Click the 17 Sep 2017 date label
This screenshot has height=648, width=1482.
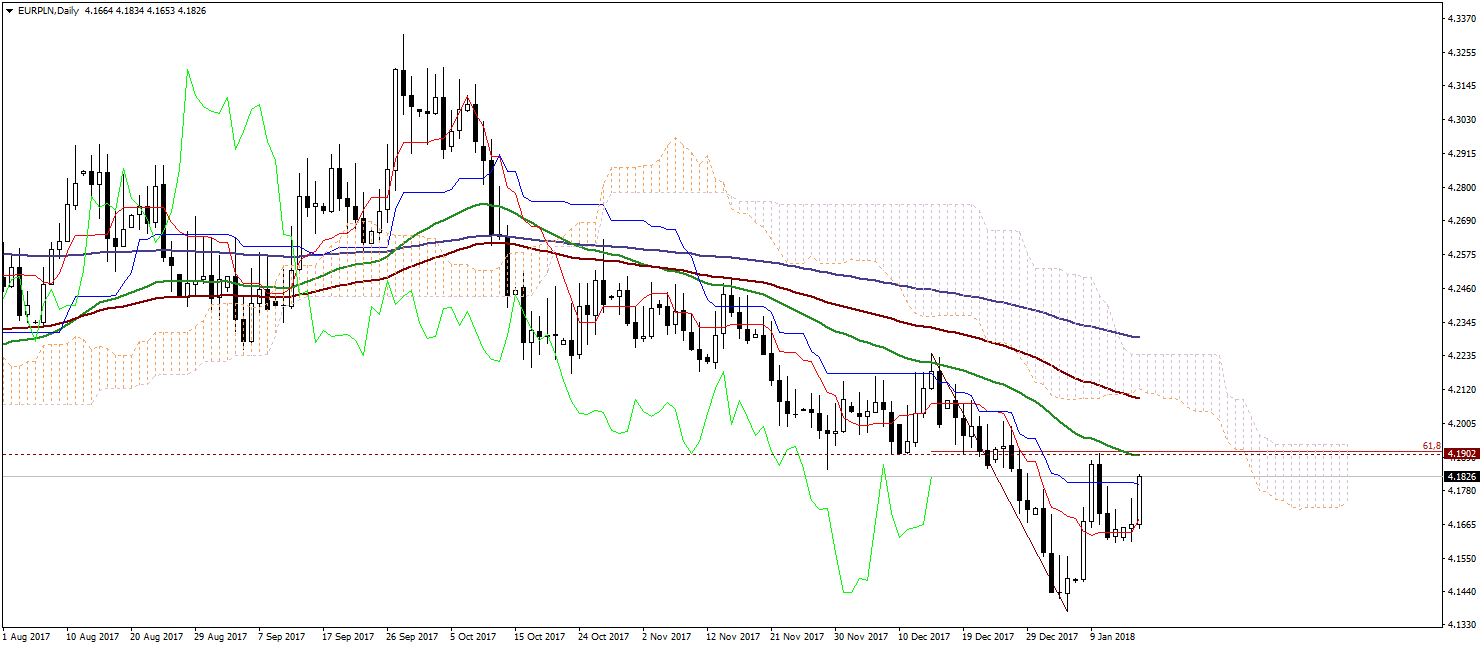[348, 636]
